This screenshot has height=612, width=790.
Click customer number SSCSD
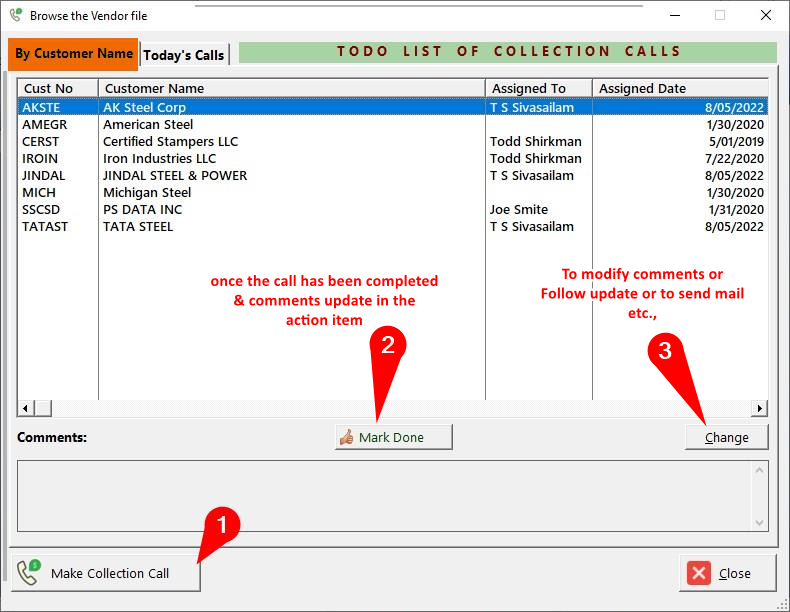point(41,210)
